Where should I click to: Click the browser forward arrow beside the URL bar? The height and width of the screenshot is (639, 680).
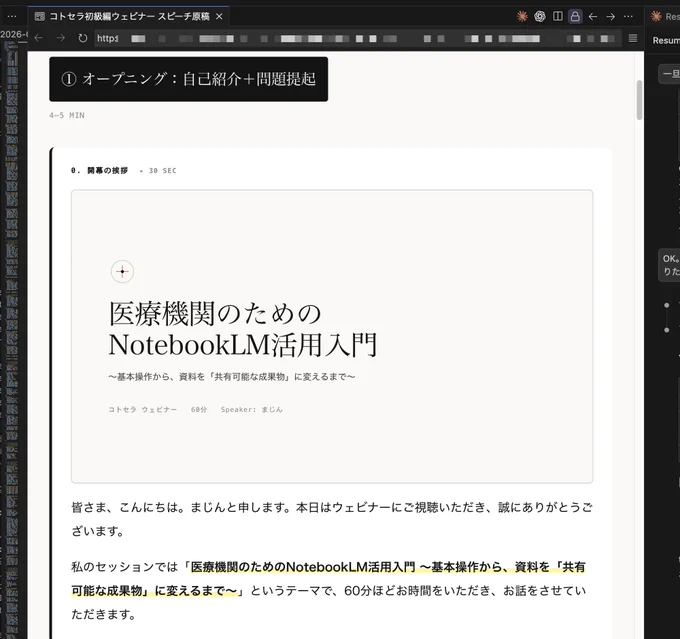[61, 38]
